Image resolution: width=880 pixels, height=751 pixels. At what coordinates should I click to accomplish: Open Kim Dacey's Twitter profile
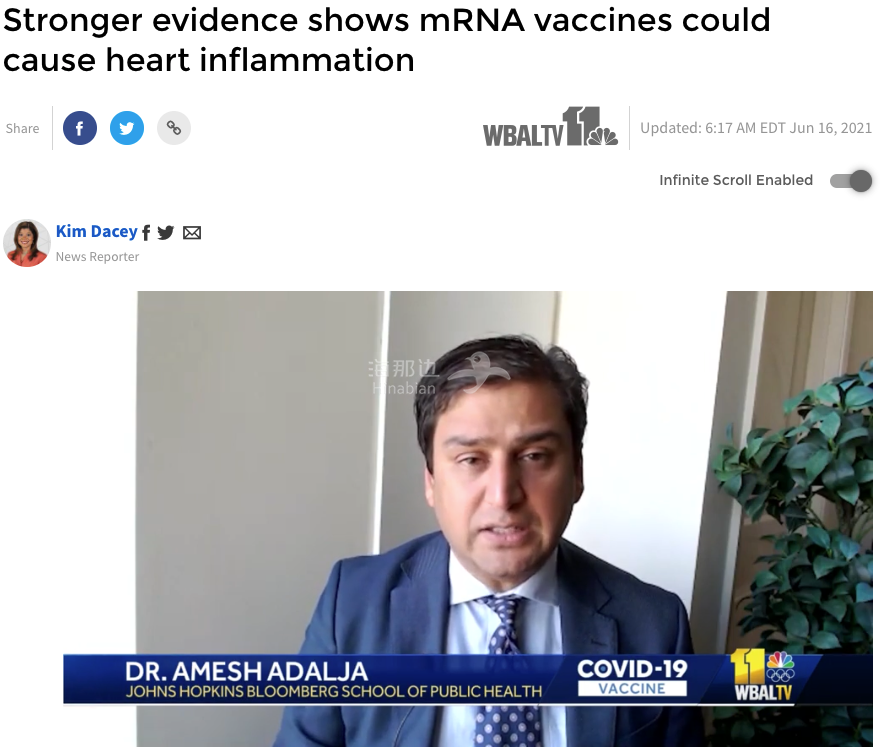[x=166, y=232]
